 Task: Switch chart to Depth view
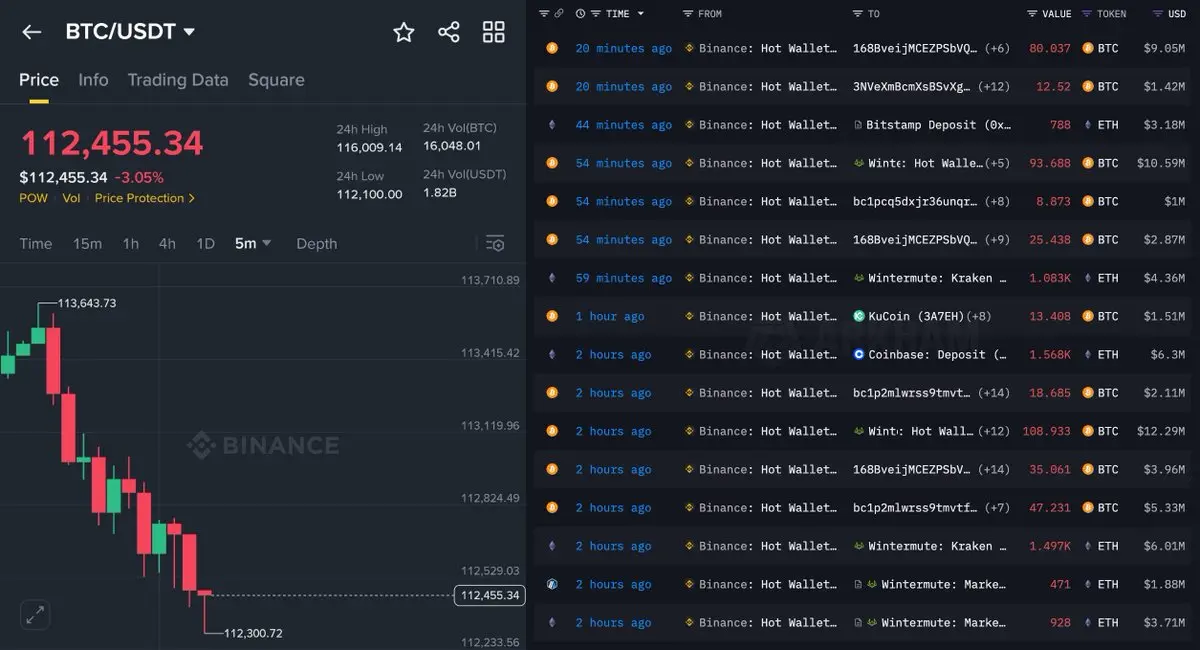click(316, 243)
